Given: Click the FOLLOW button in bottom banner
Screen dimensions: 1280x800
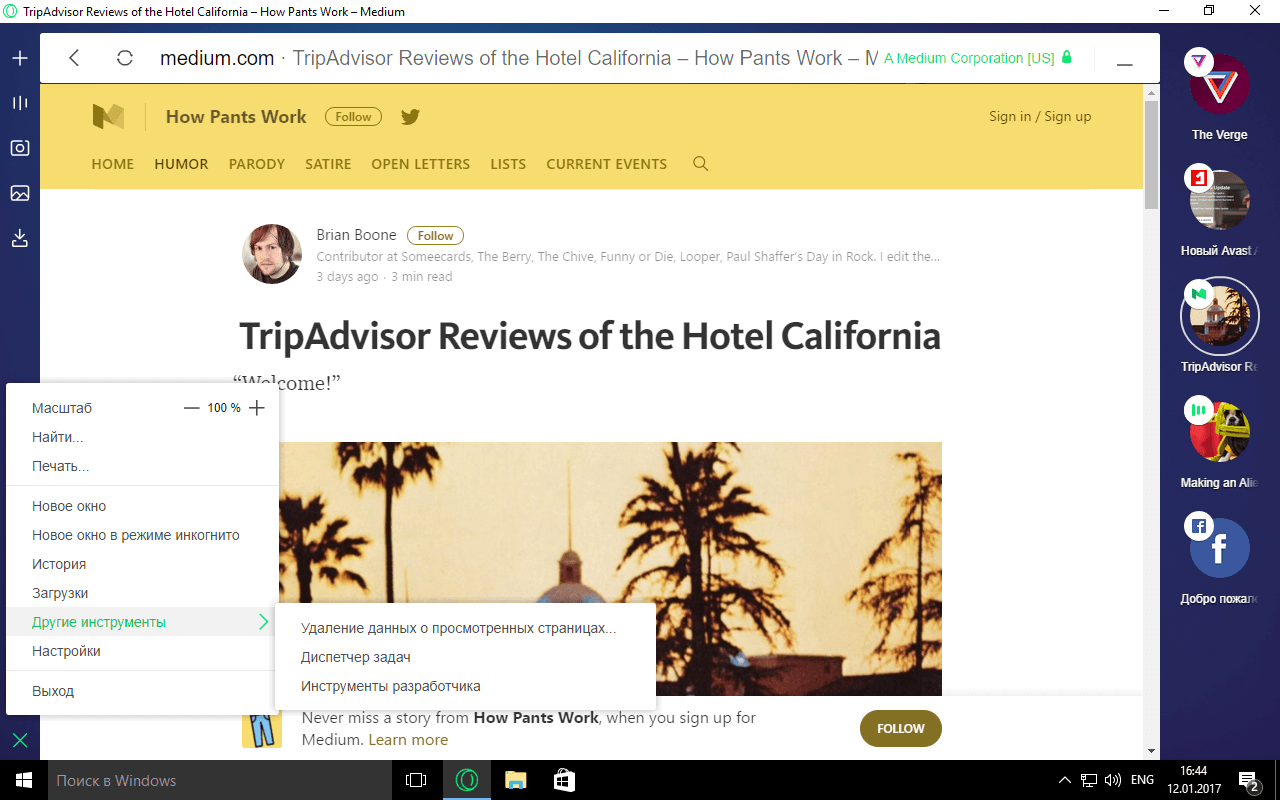Looking at the screenshot, I should click(x=901, y=729).
